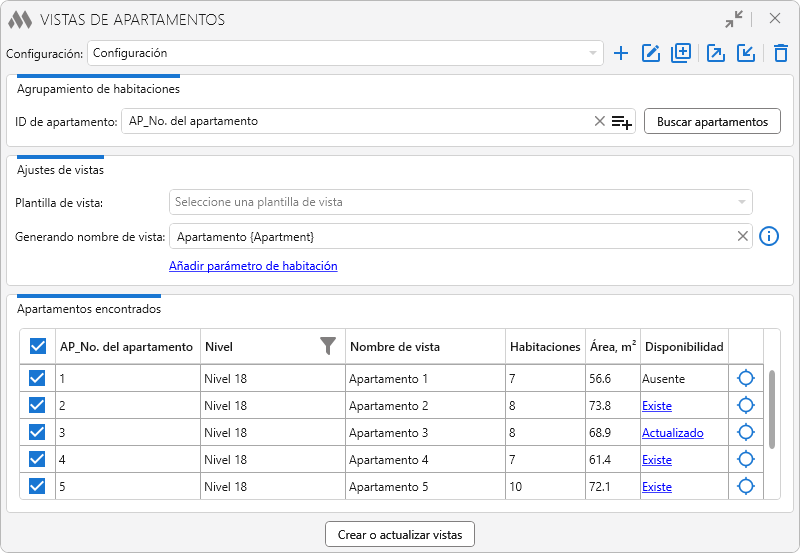Open Existe link for Apartamento 4
The width and height of the screenshot is (800, 553).
pyautogui.click(x=657, y=460)
